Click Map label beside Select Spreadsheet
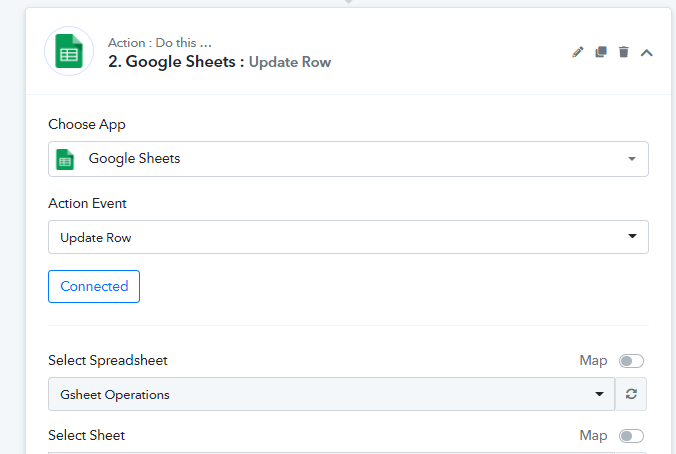This screenshot has width=676, height=454. [x=593, y=360]
